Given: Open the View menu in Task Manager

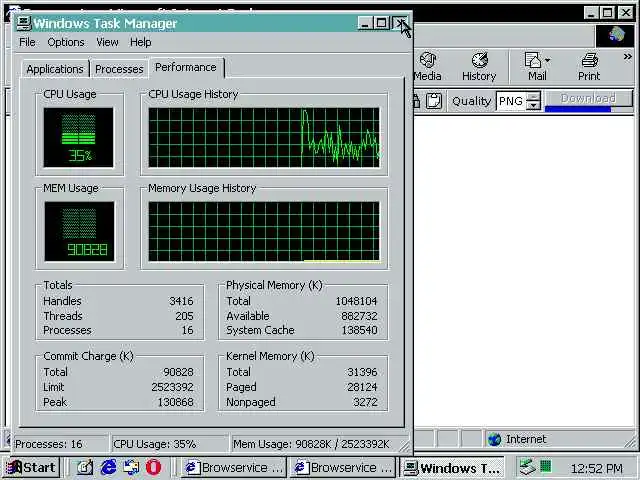Looking at the screenshot, I should point(107,42).
